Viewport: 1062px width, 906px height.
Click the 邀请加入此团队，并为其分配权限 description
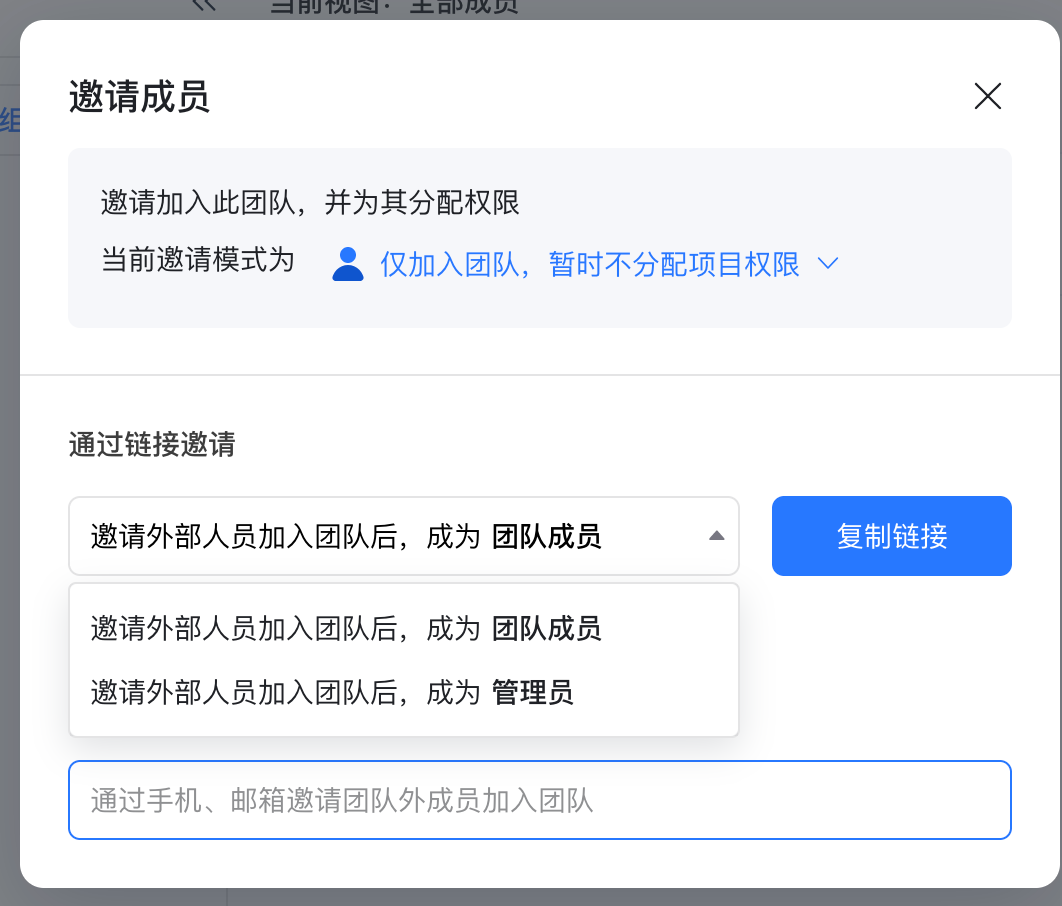pyautogui.click(x=310, y=203)
